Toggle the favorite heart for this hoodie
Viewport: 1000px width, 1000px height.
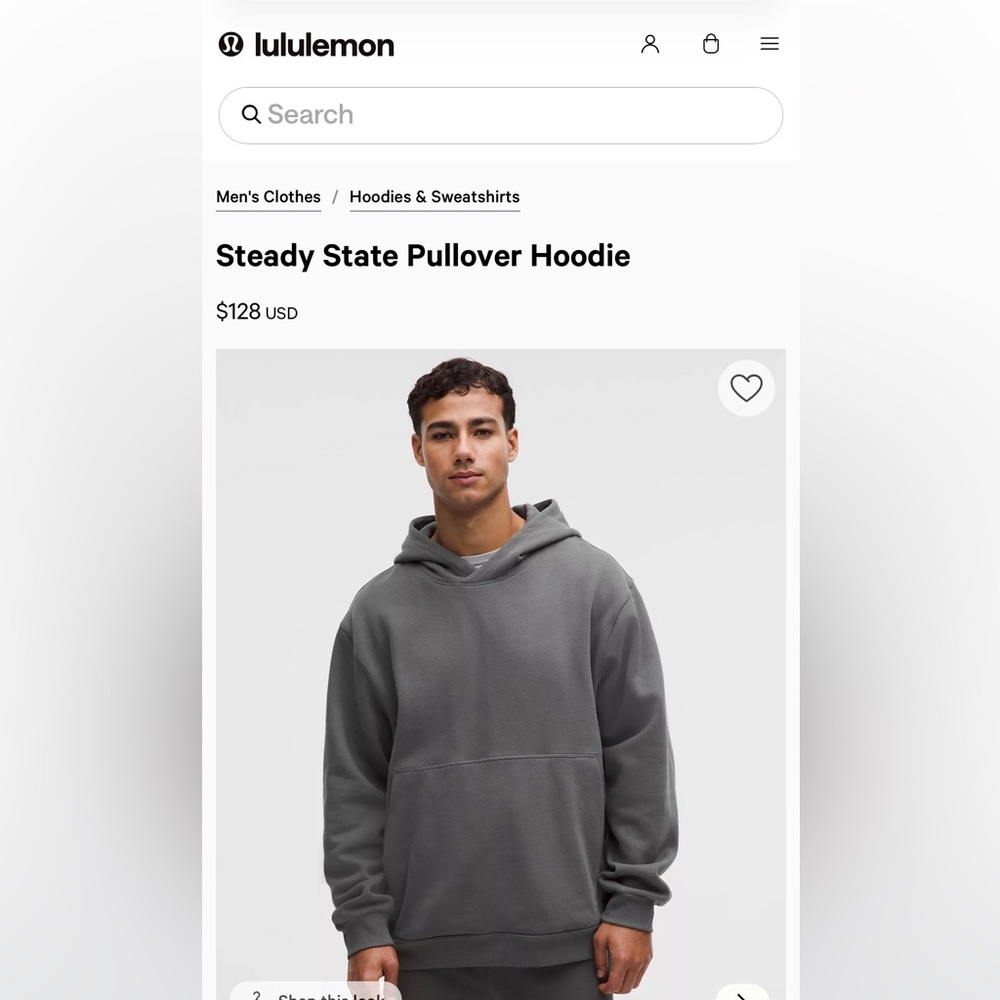[746, 388]
